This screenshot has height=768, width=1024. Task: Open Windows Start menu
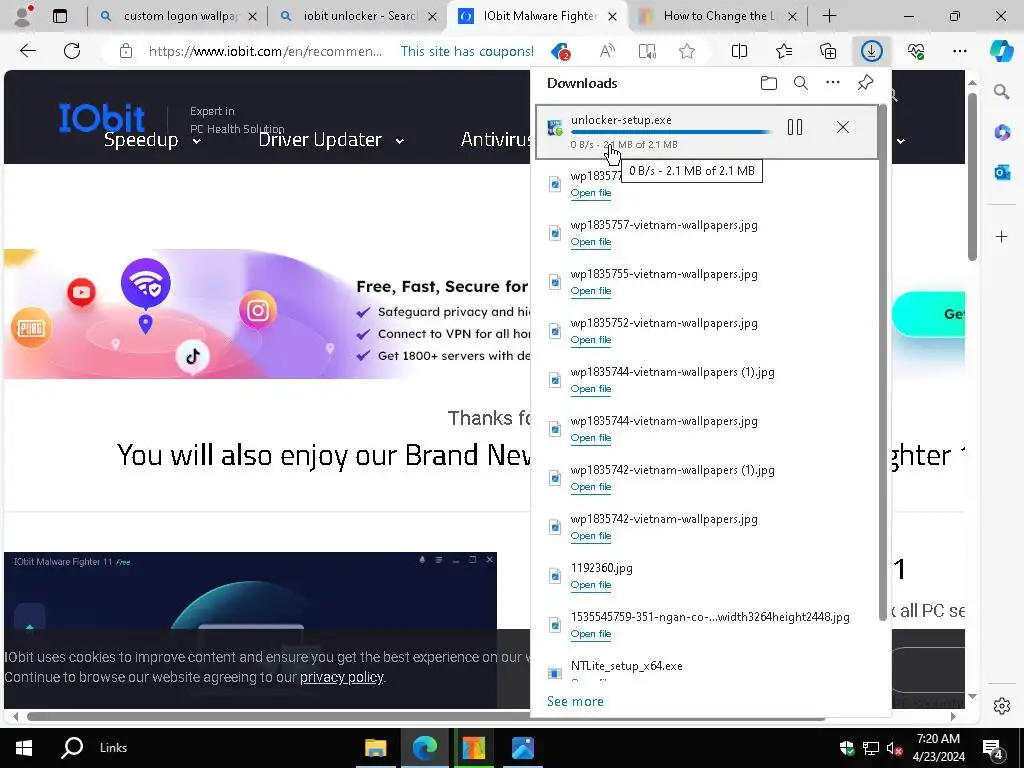pos(24,748)
